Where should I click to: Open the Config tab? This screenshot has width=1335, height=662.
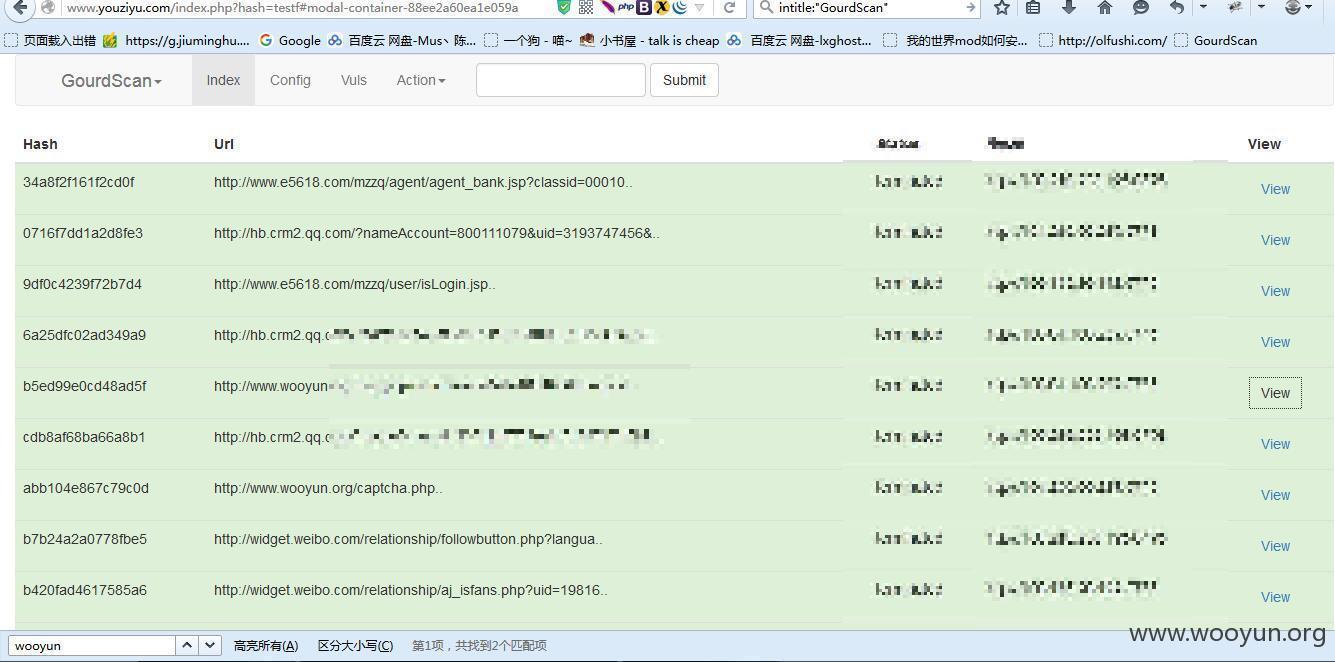[290, 80]
